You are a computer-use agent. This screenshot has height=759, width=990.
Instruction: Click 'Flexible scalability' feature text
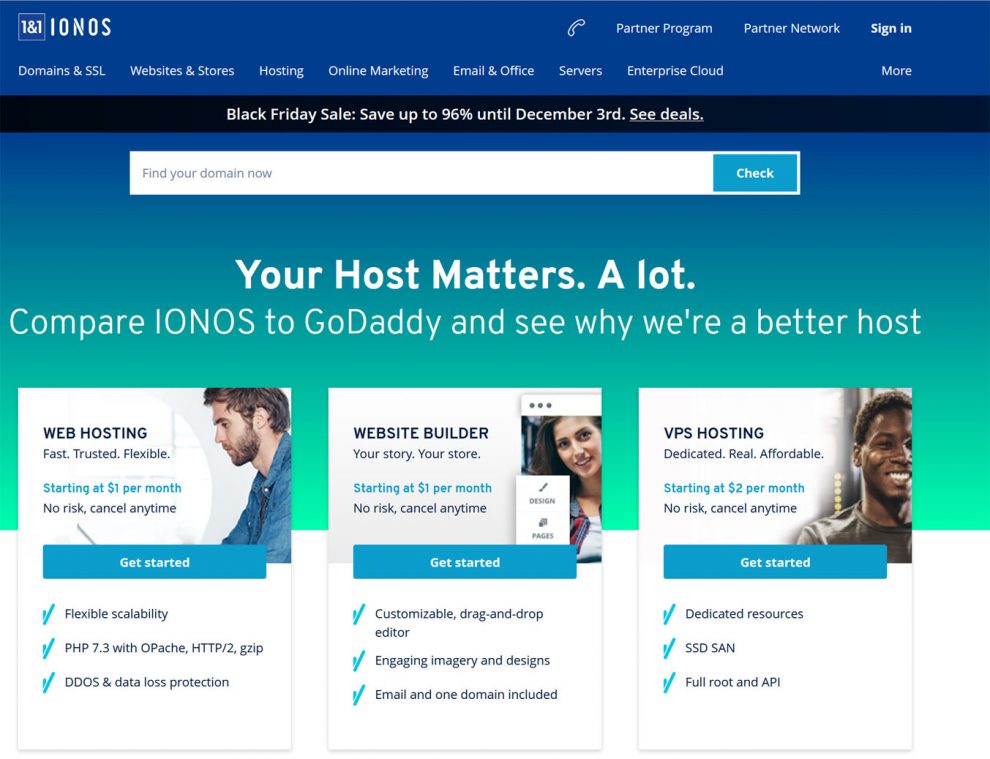tap(116, 614)
